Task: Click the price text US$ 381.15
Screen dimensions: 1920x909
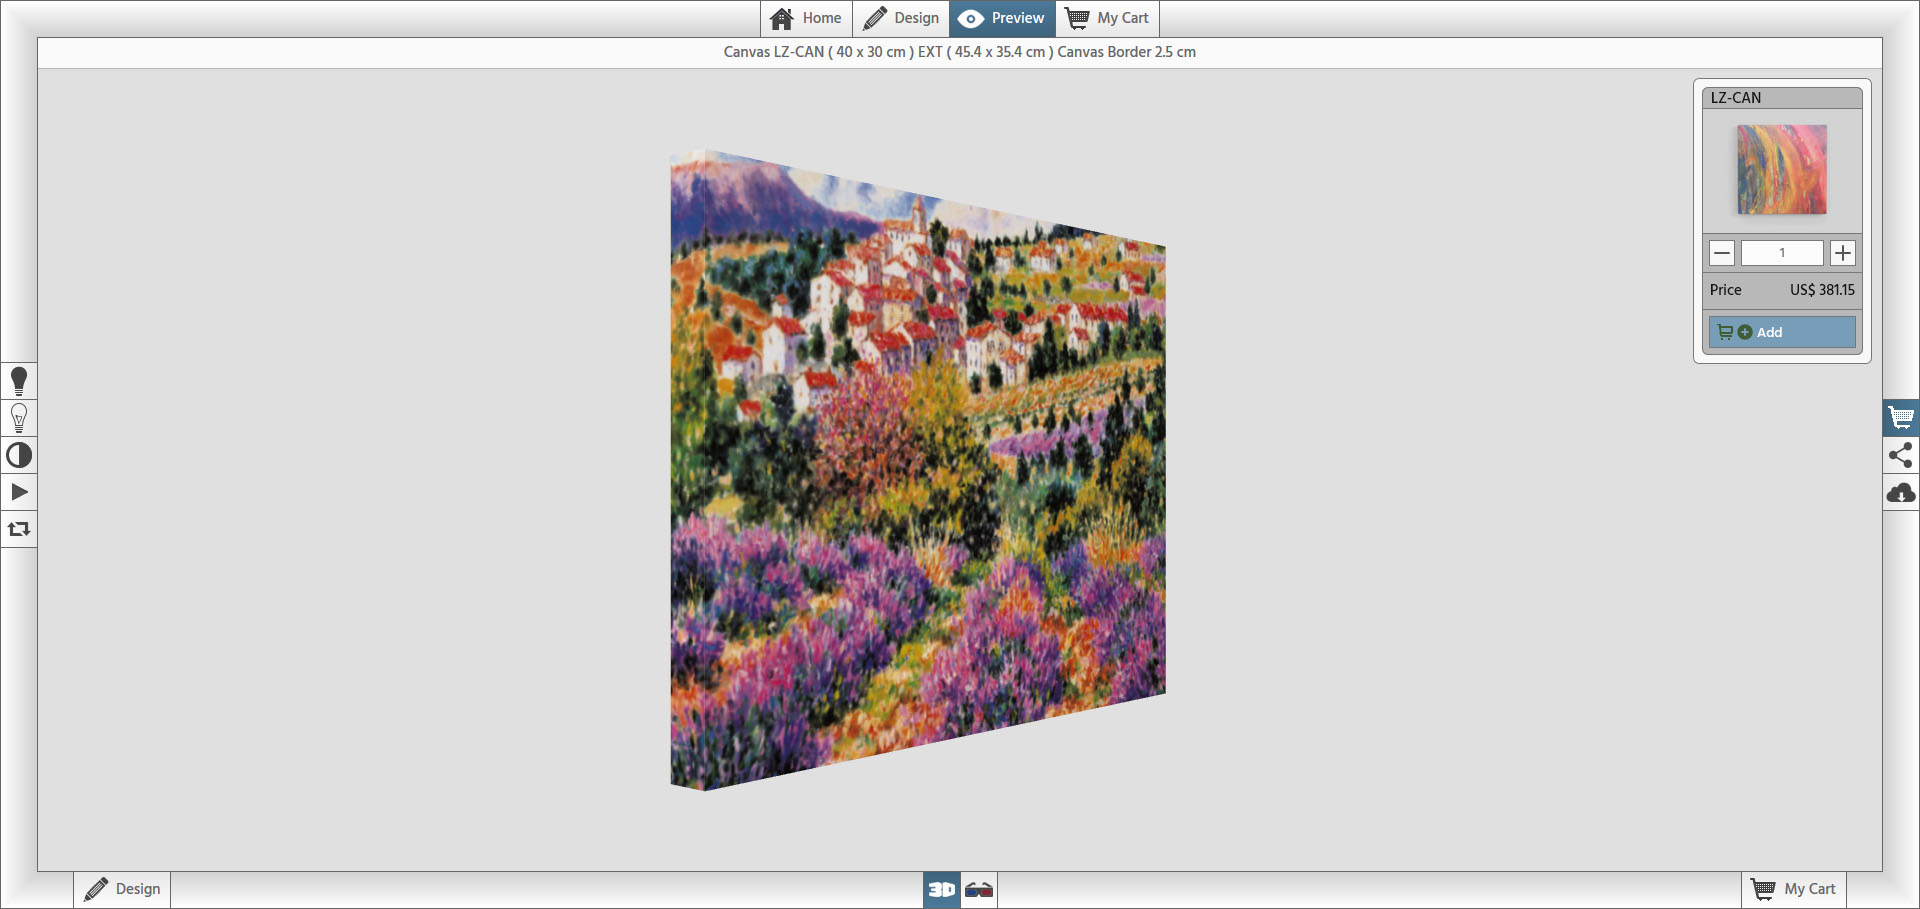Action: pos(1822,290)
